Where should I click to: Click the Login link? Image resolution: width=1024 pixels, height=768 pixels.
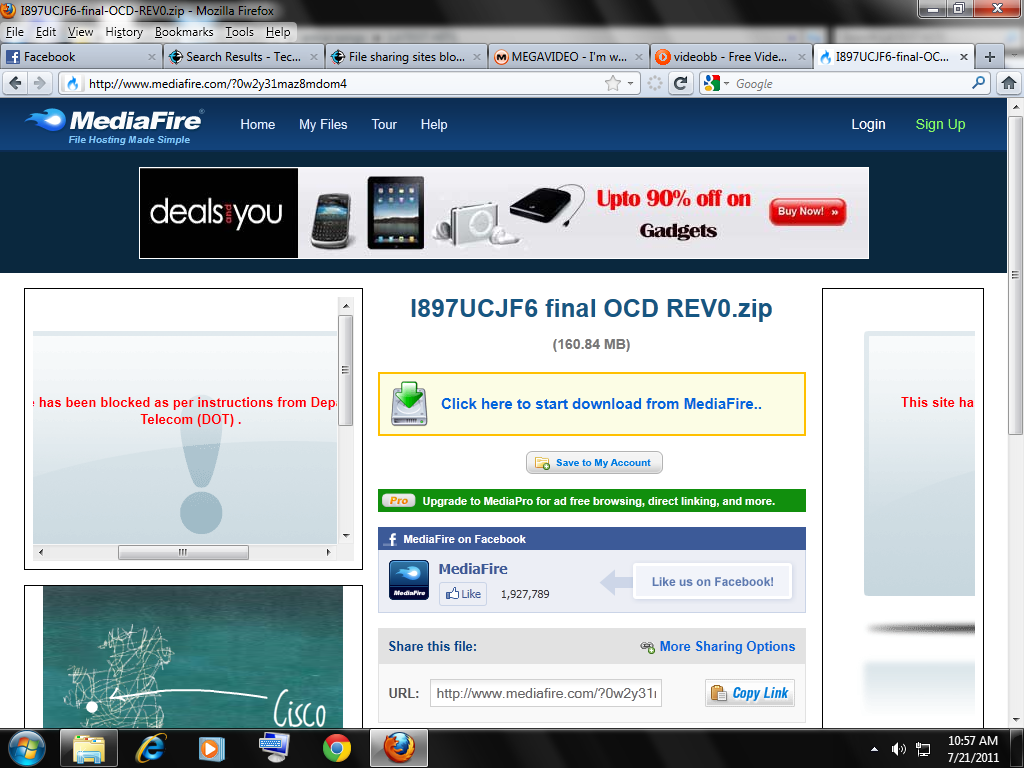point(868,124)
